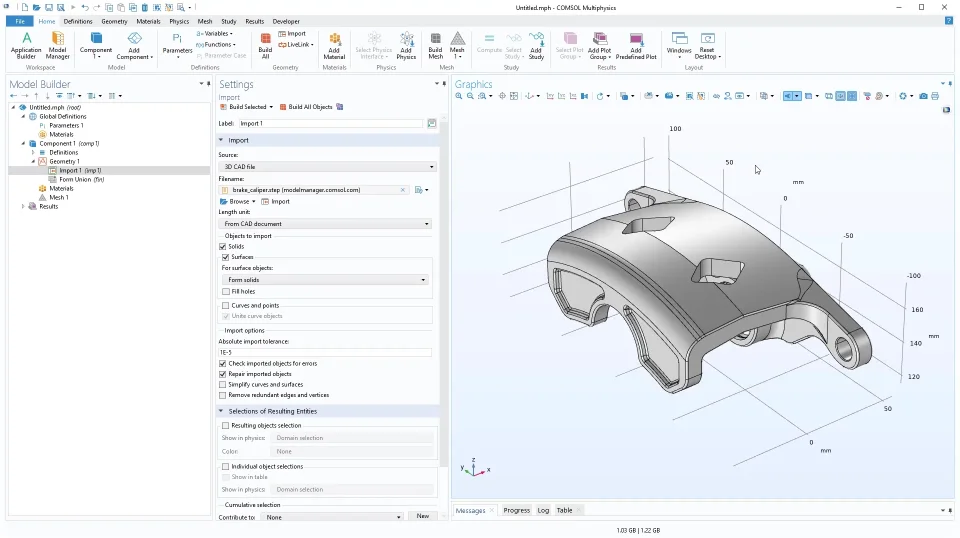The width and height of the screenshot is (960, 538).
Task: Click the Absolute import tolerance field
Action: tap(325, 352)
